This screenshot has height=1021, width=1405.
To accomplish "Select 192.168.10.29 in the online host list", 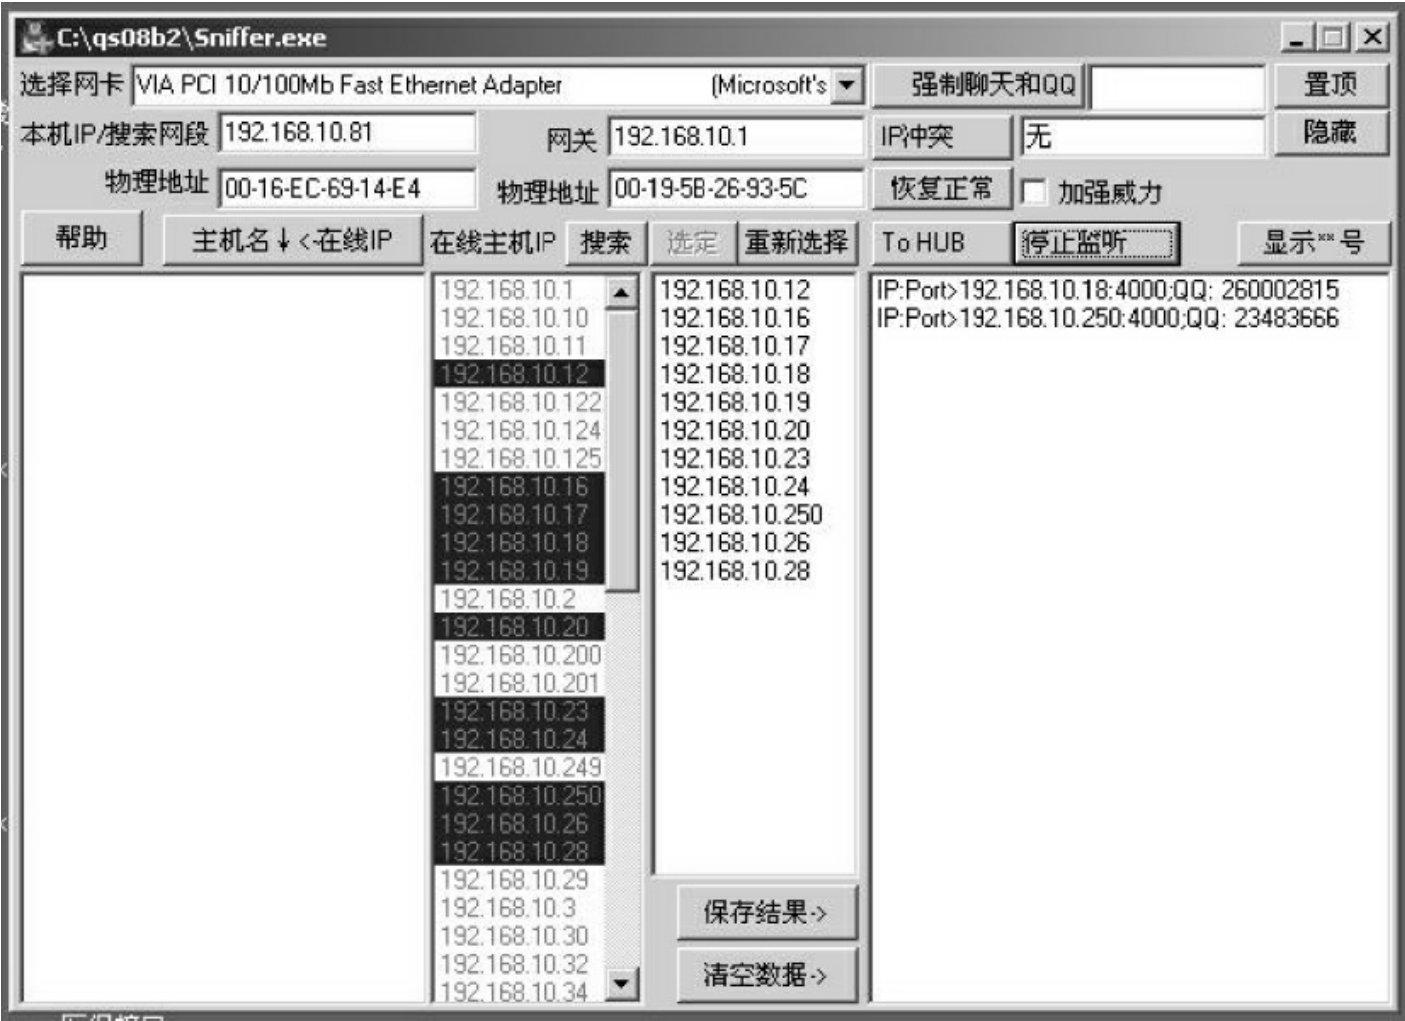I will [520, 880].
